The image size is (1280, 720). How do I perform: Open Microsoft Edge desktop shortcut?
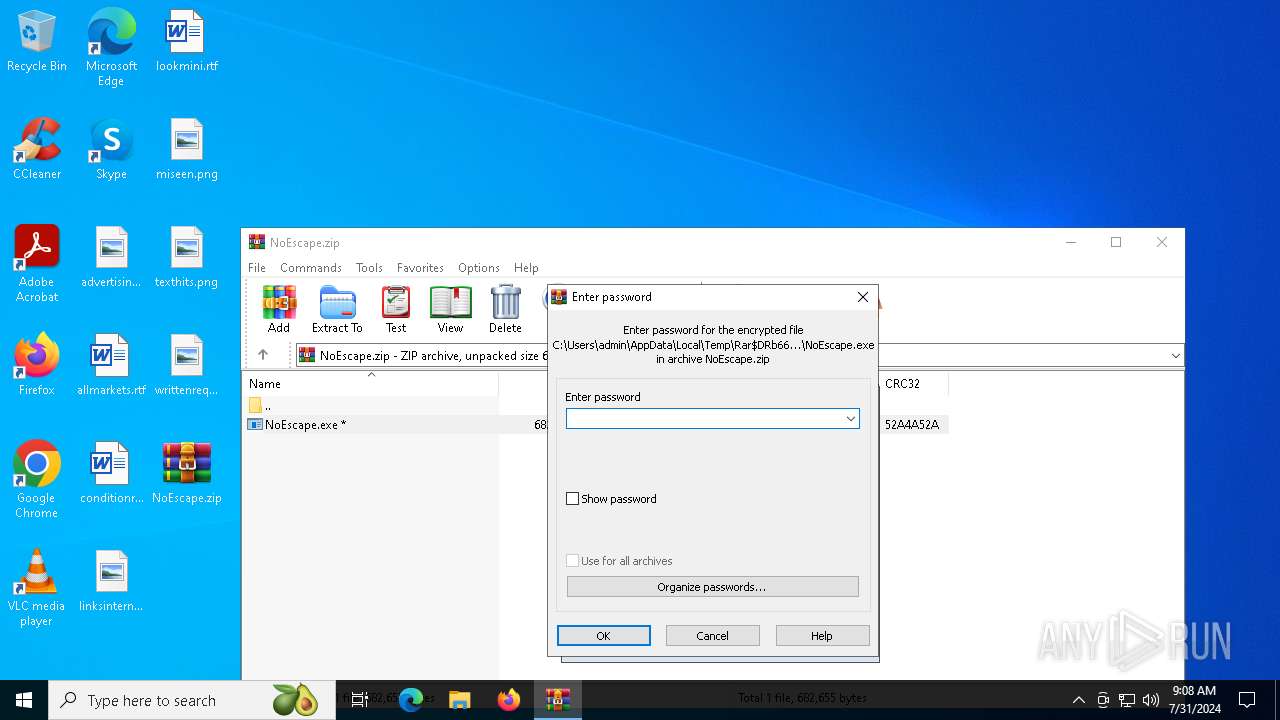coord(111,47)
